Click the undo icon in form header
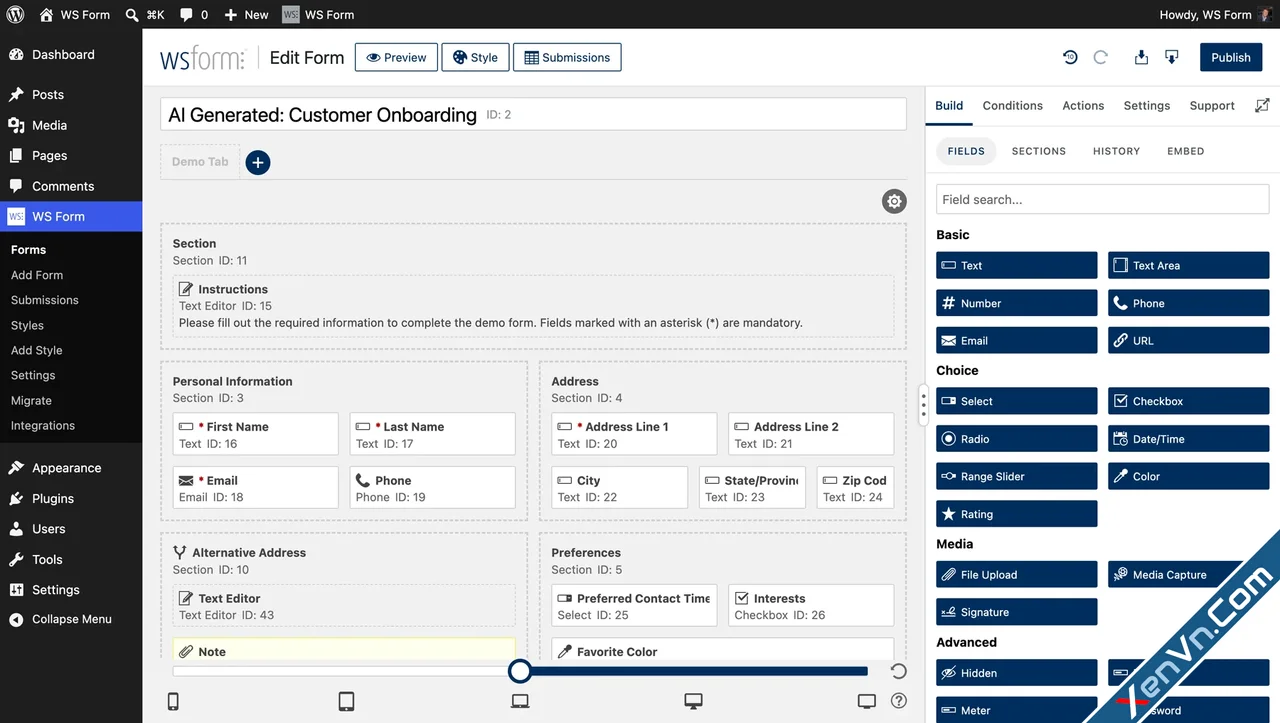 coord(1070,58)
